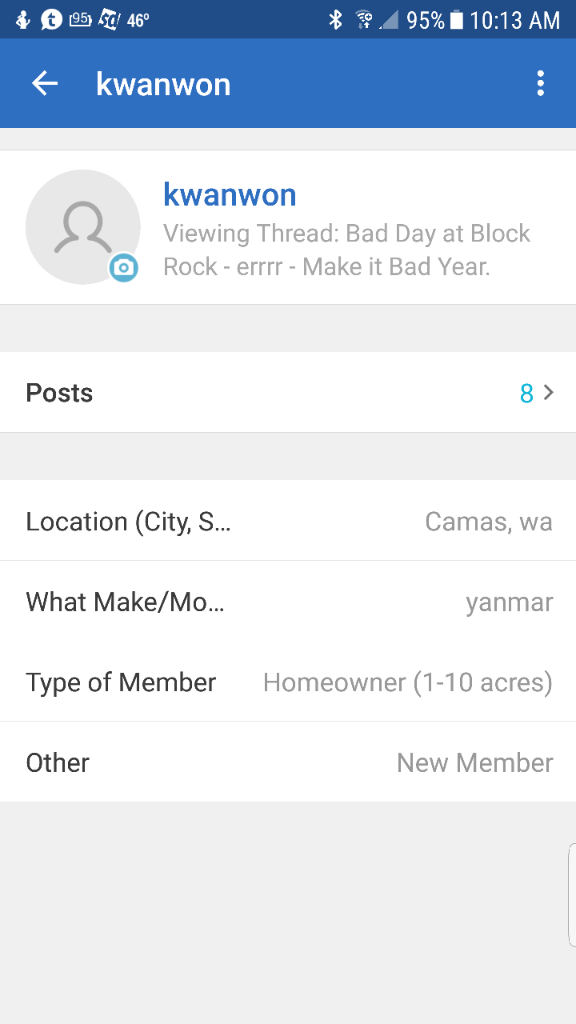Select the What Make/Mo… row

click(x=288, y=601)
